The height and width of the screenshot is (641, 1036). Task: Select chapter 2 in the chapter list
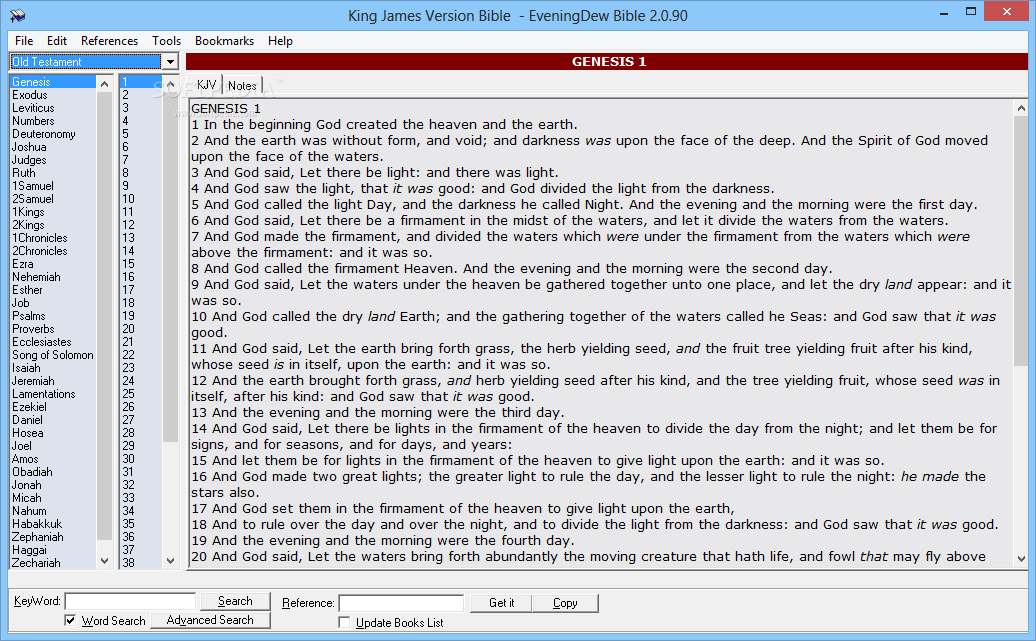[x=141, y=95]
